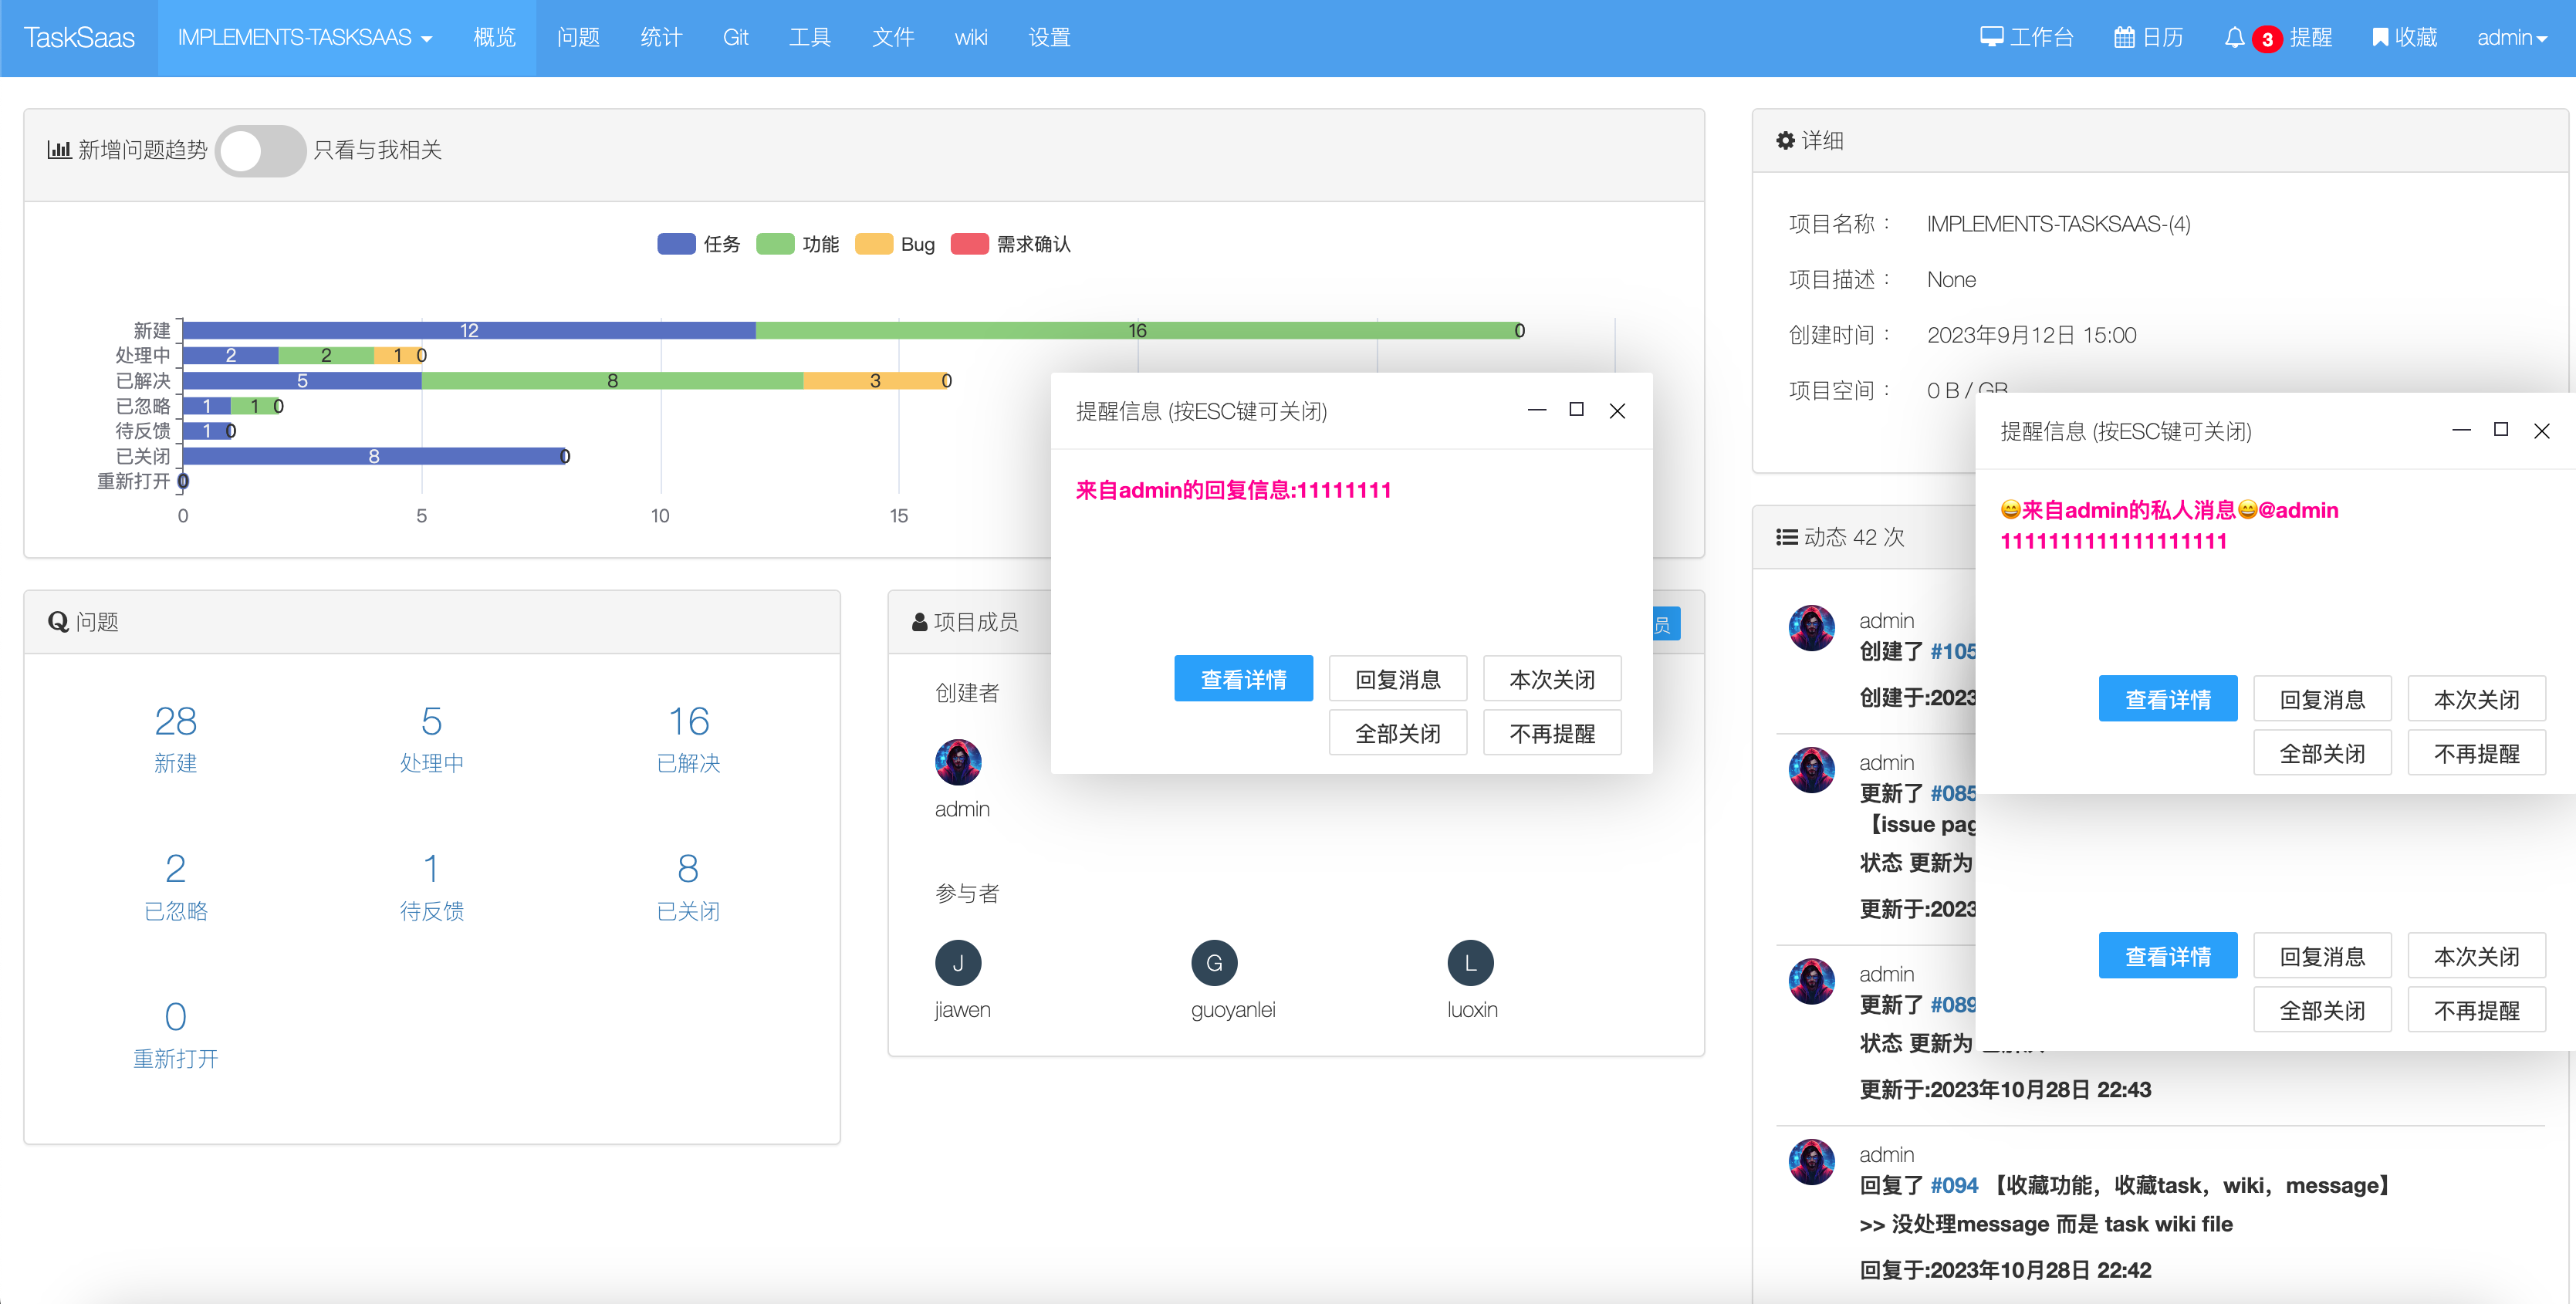
Task: Click the bookmark favorites icon
Action: pyautogui.click(x=2380, y=37)
